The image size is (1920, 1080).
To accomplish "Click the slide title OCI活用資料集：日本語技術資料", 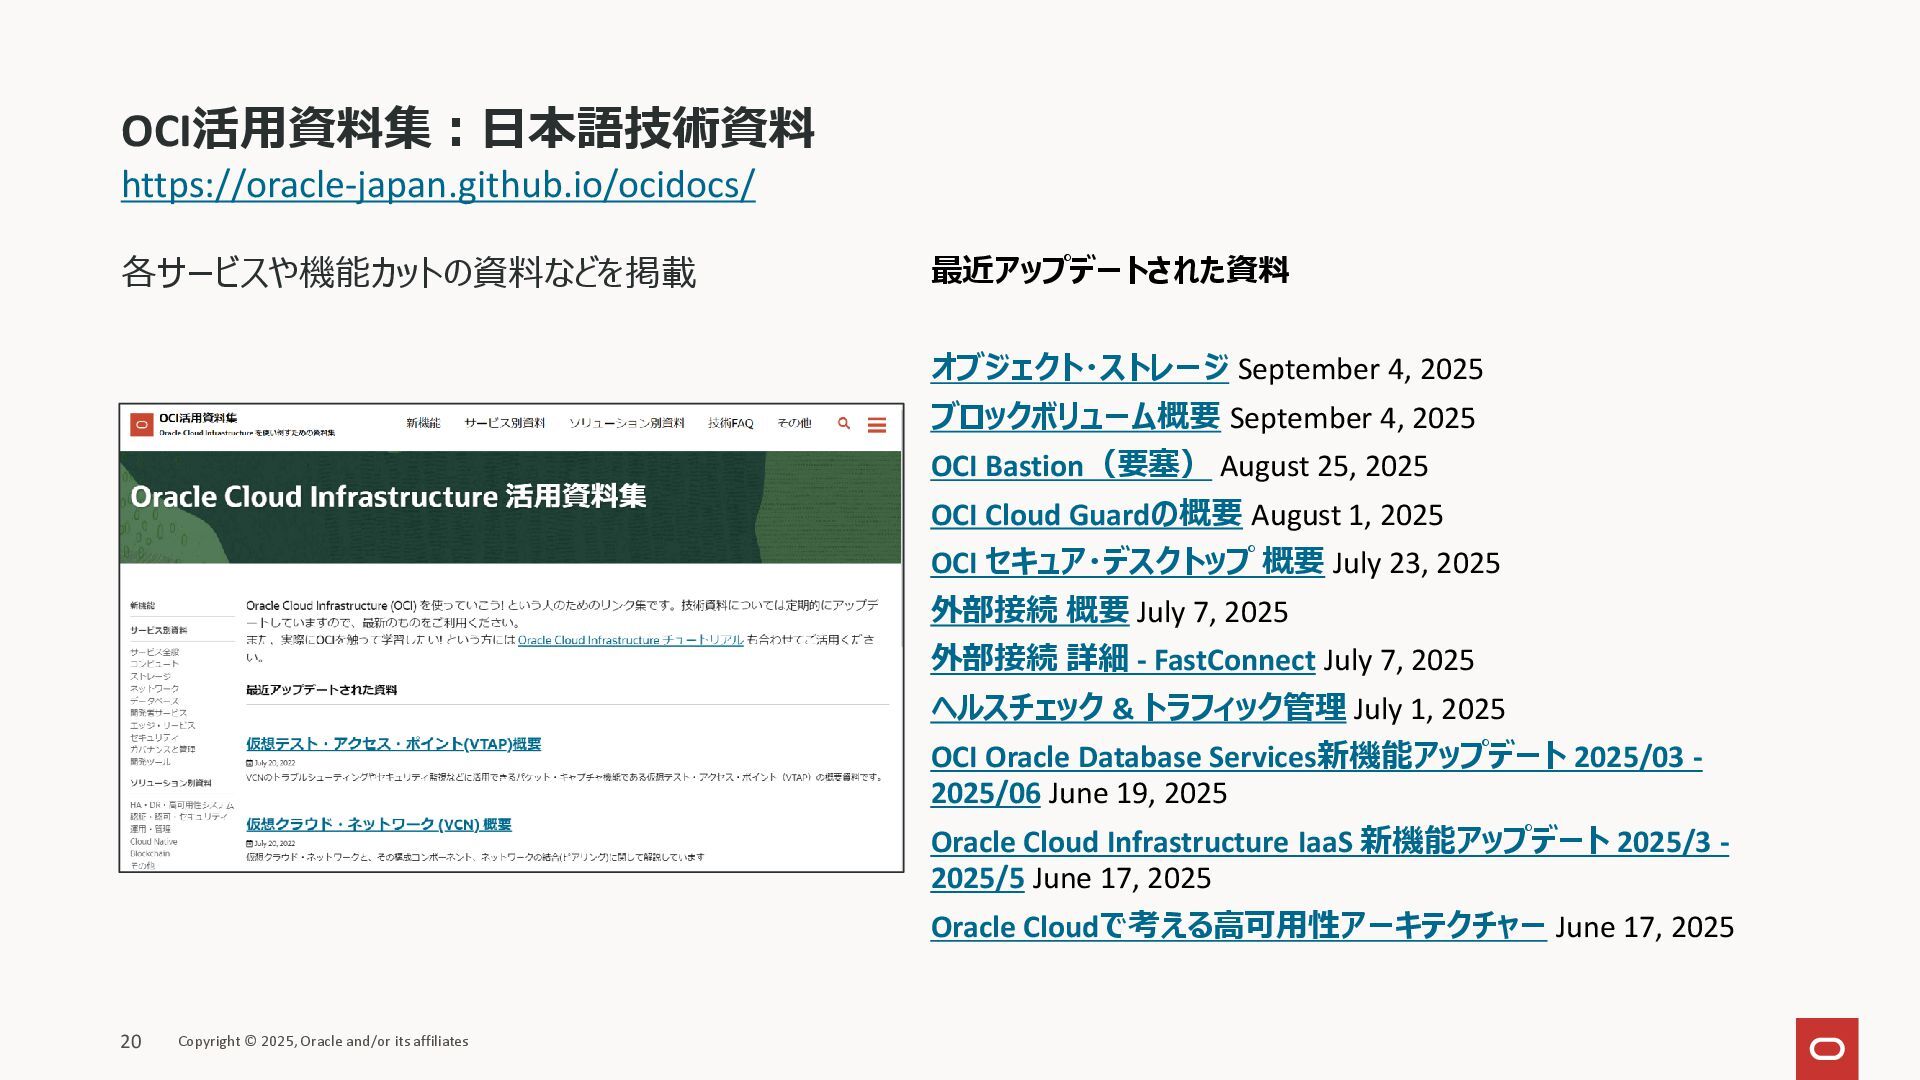I will [467, 129].
